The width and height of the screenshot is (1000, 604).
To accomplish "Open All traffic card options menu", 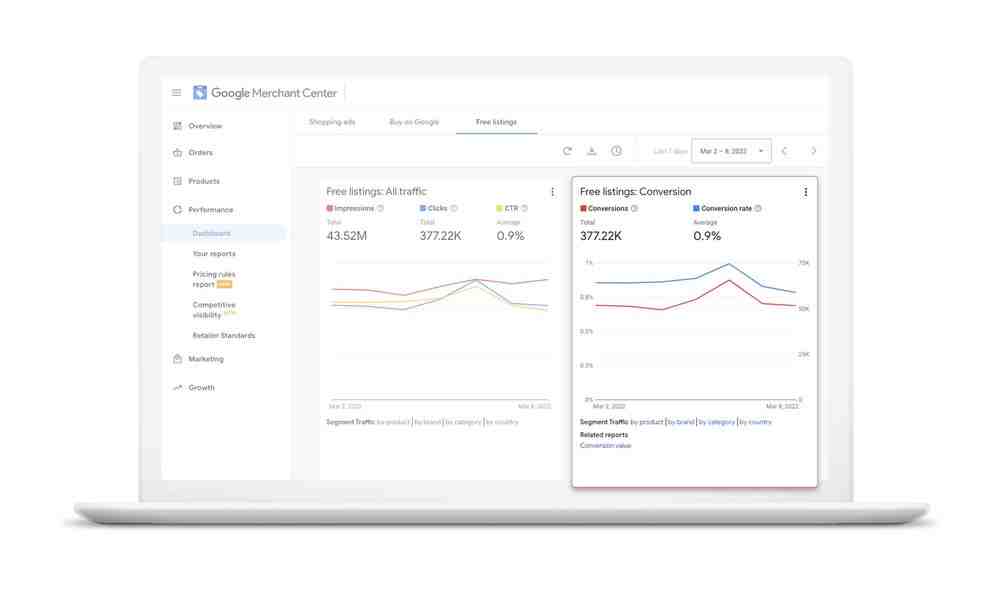I will 552,192.
